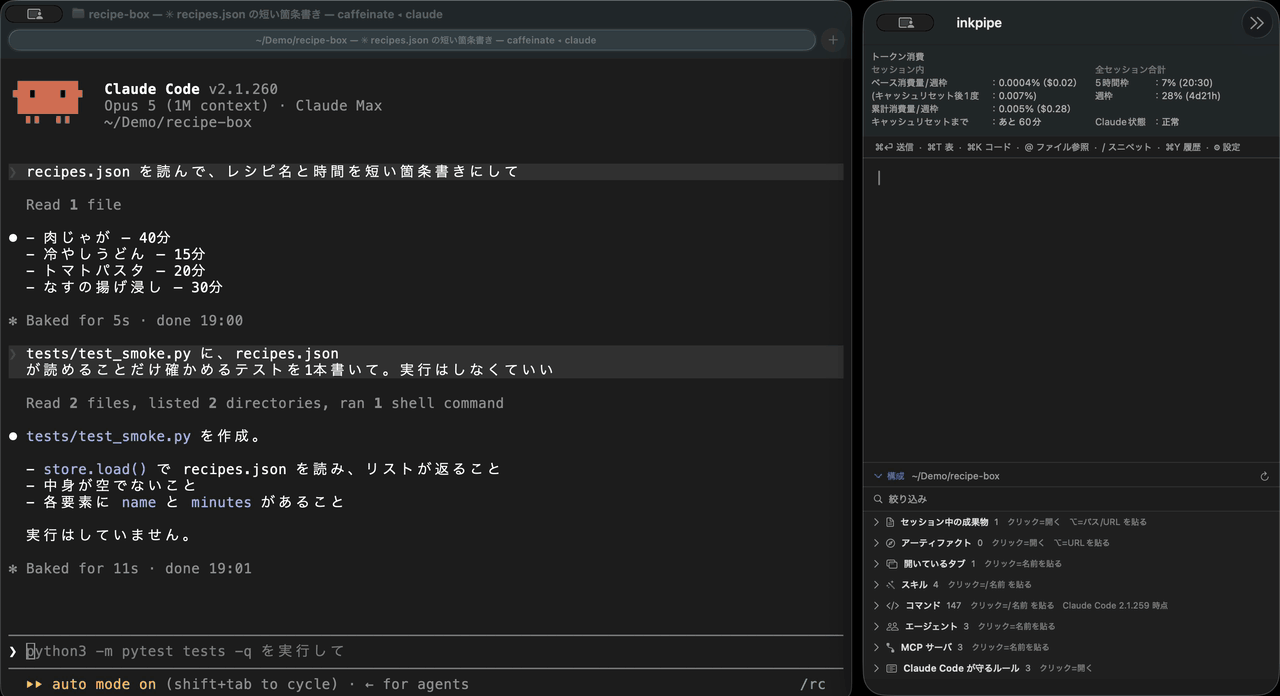Click the Claude Code が守るルール row label

pos(961,668)
